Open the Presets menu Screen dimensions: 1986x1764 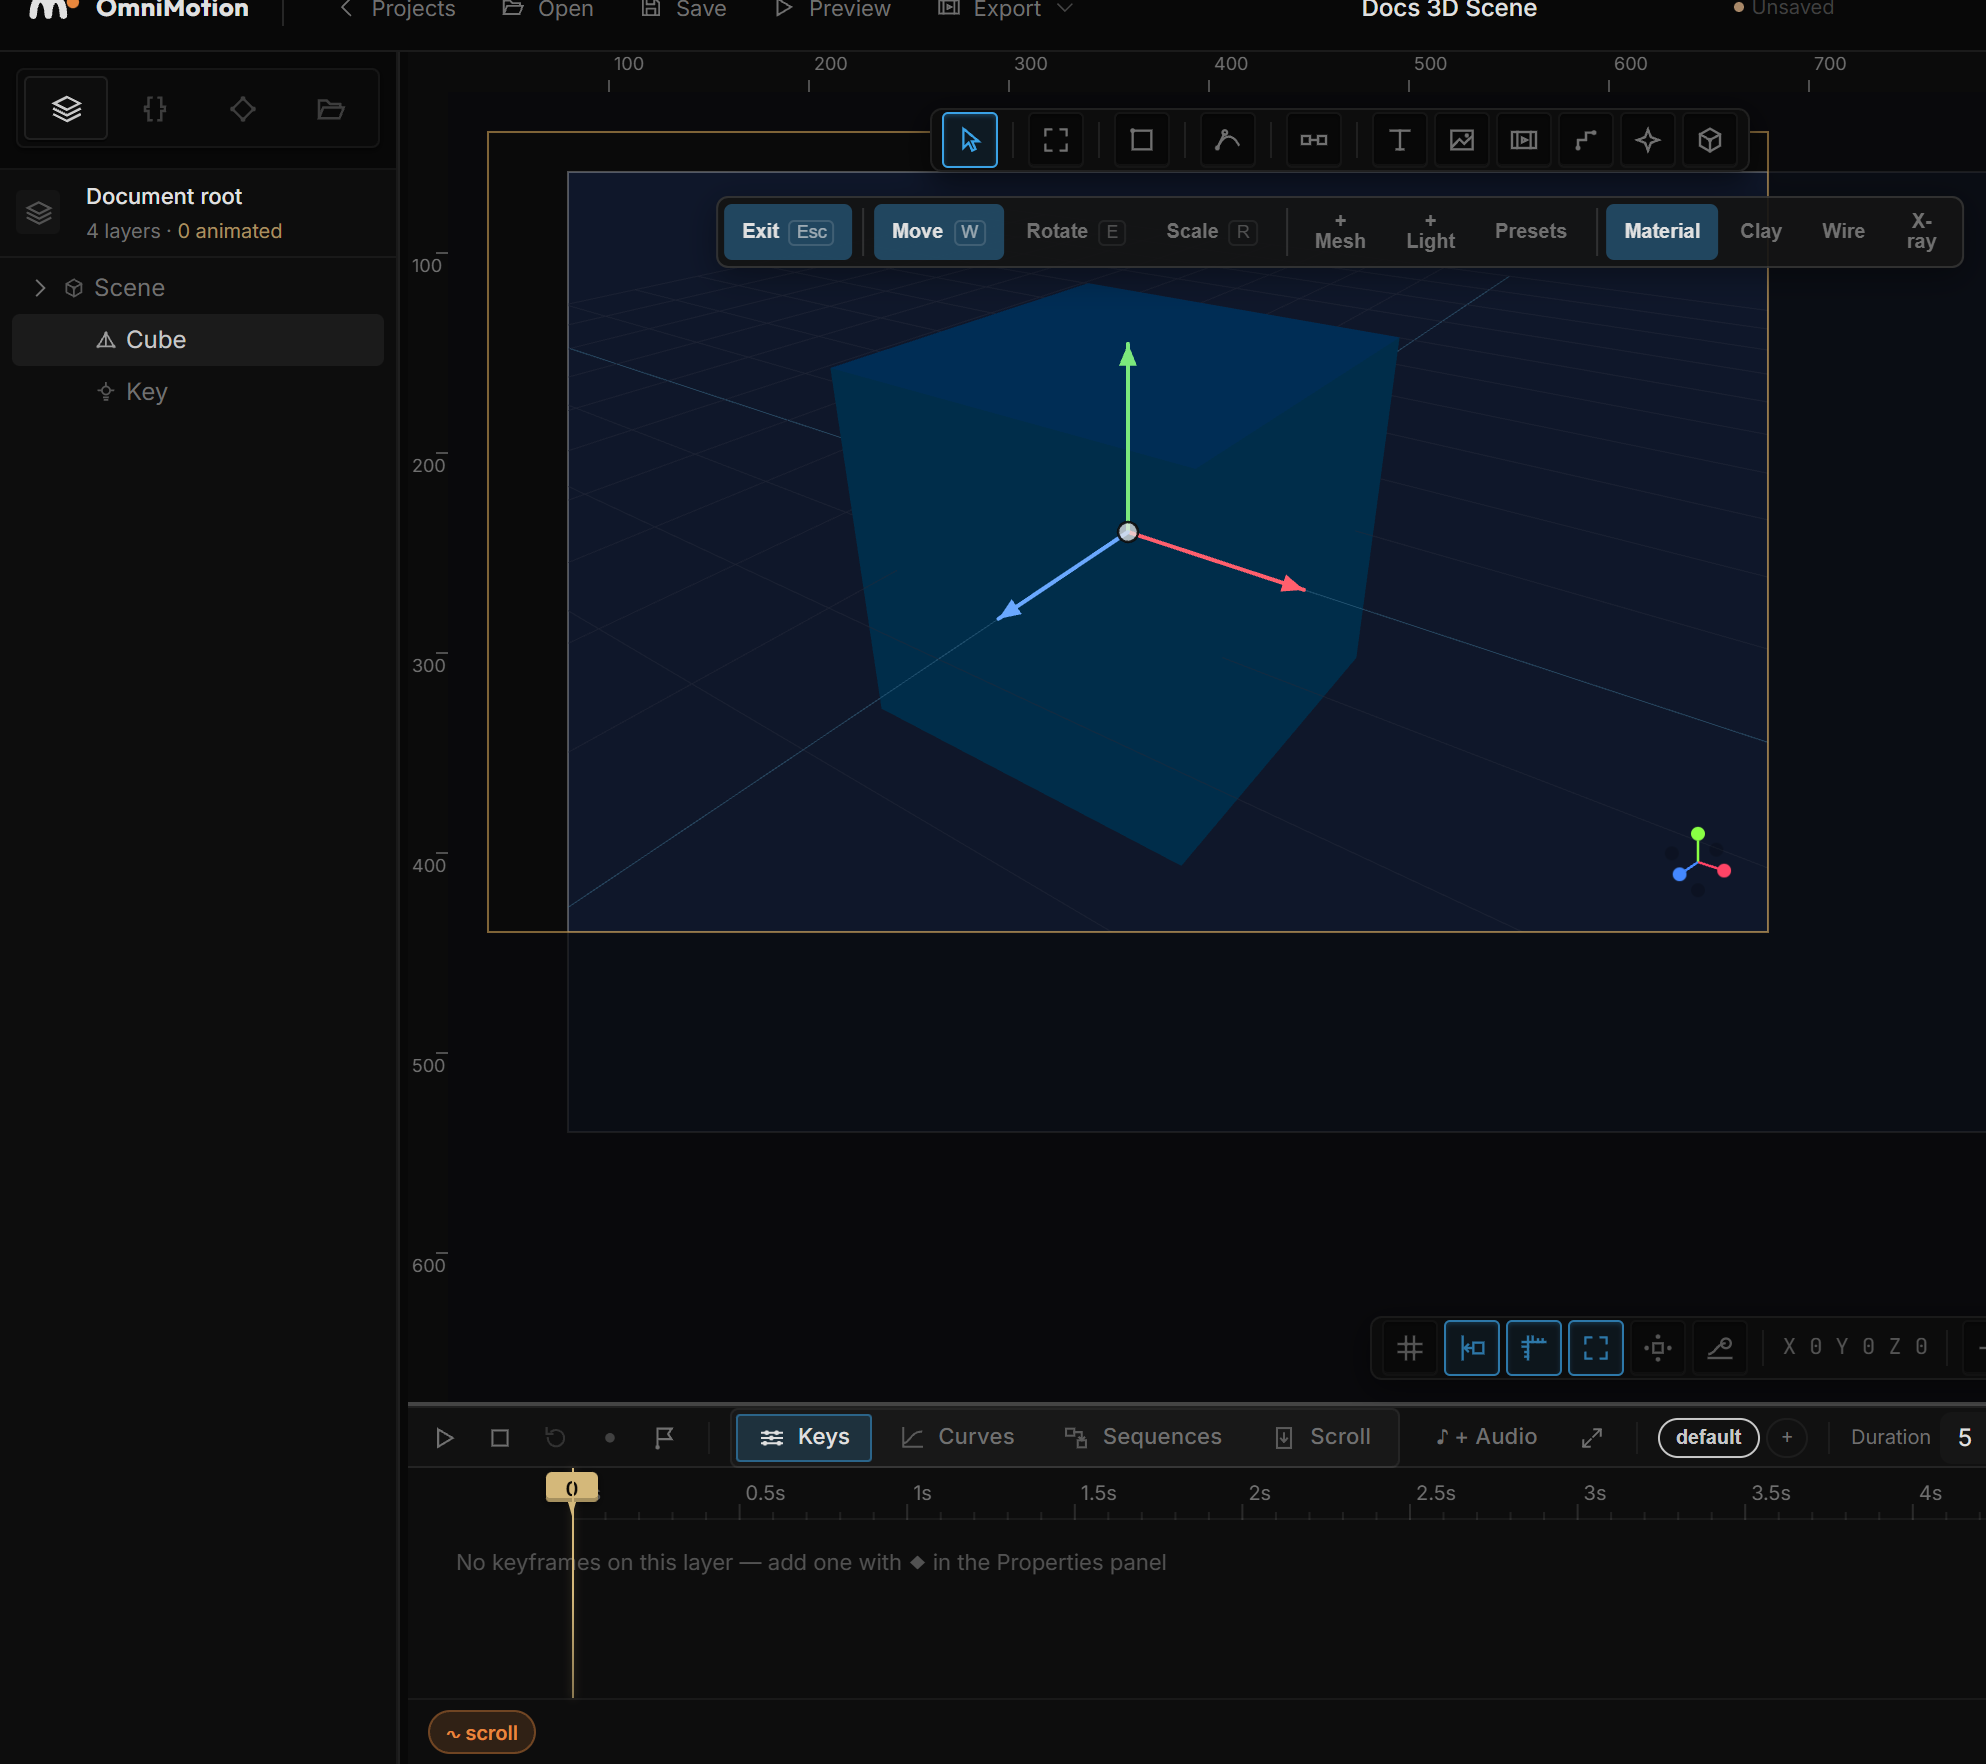1530,231
